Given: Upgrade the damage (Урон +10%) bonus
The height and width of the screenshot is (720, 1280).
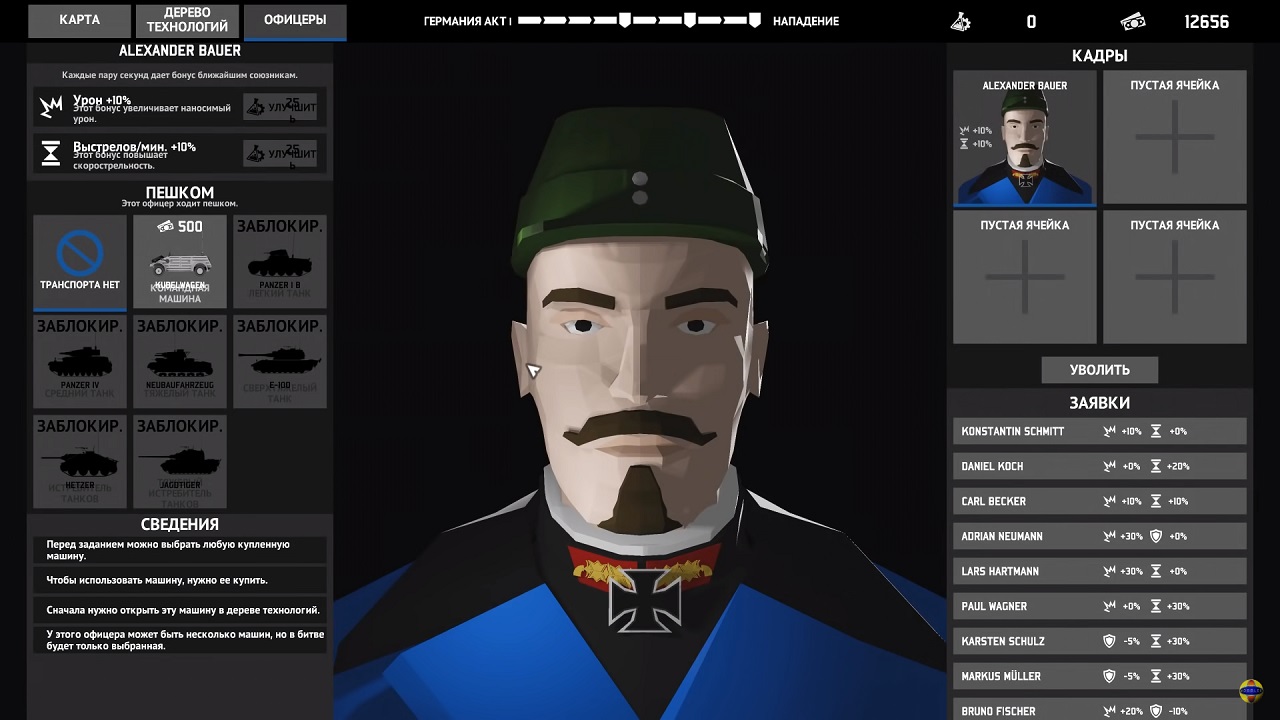Looking at the screenshot, I should click(x=280, y=107).
